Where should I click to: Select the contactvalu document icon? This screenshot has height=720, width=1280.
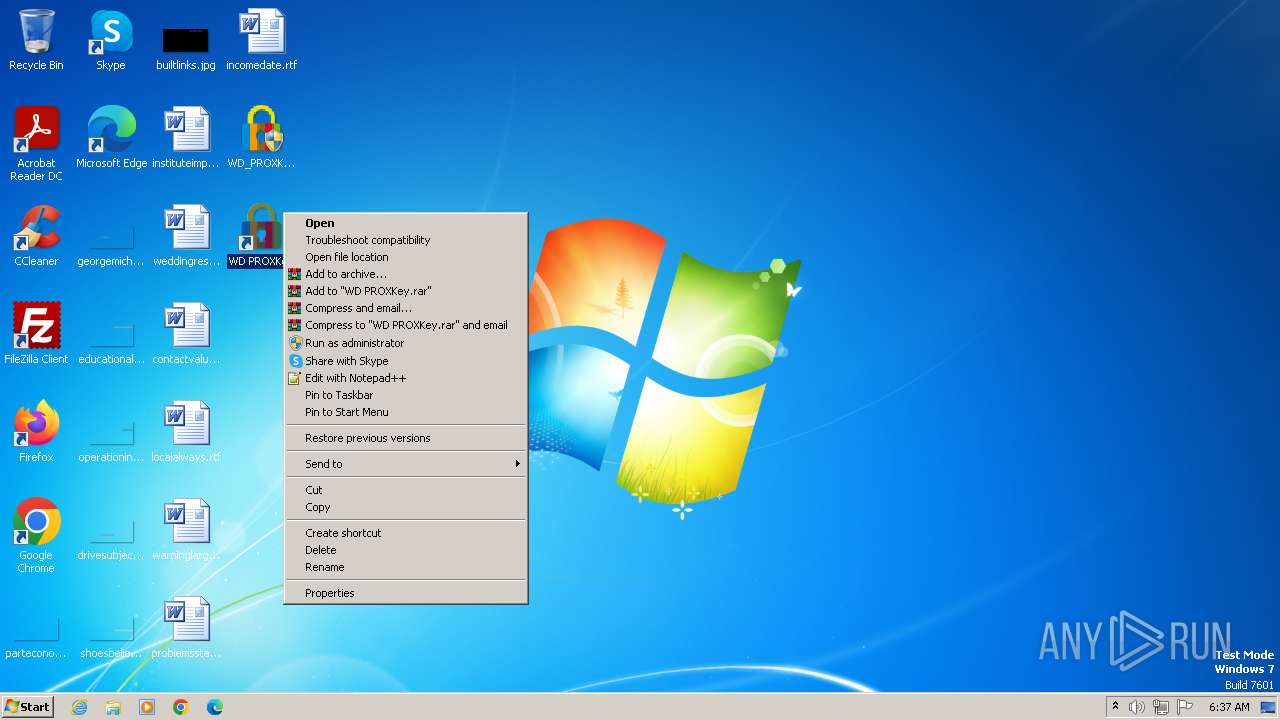click(186, 334)
